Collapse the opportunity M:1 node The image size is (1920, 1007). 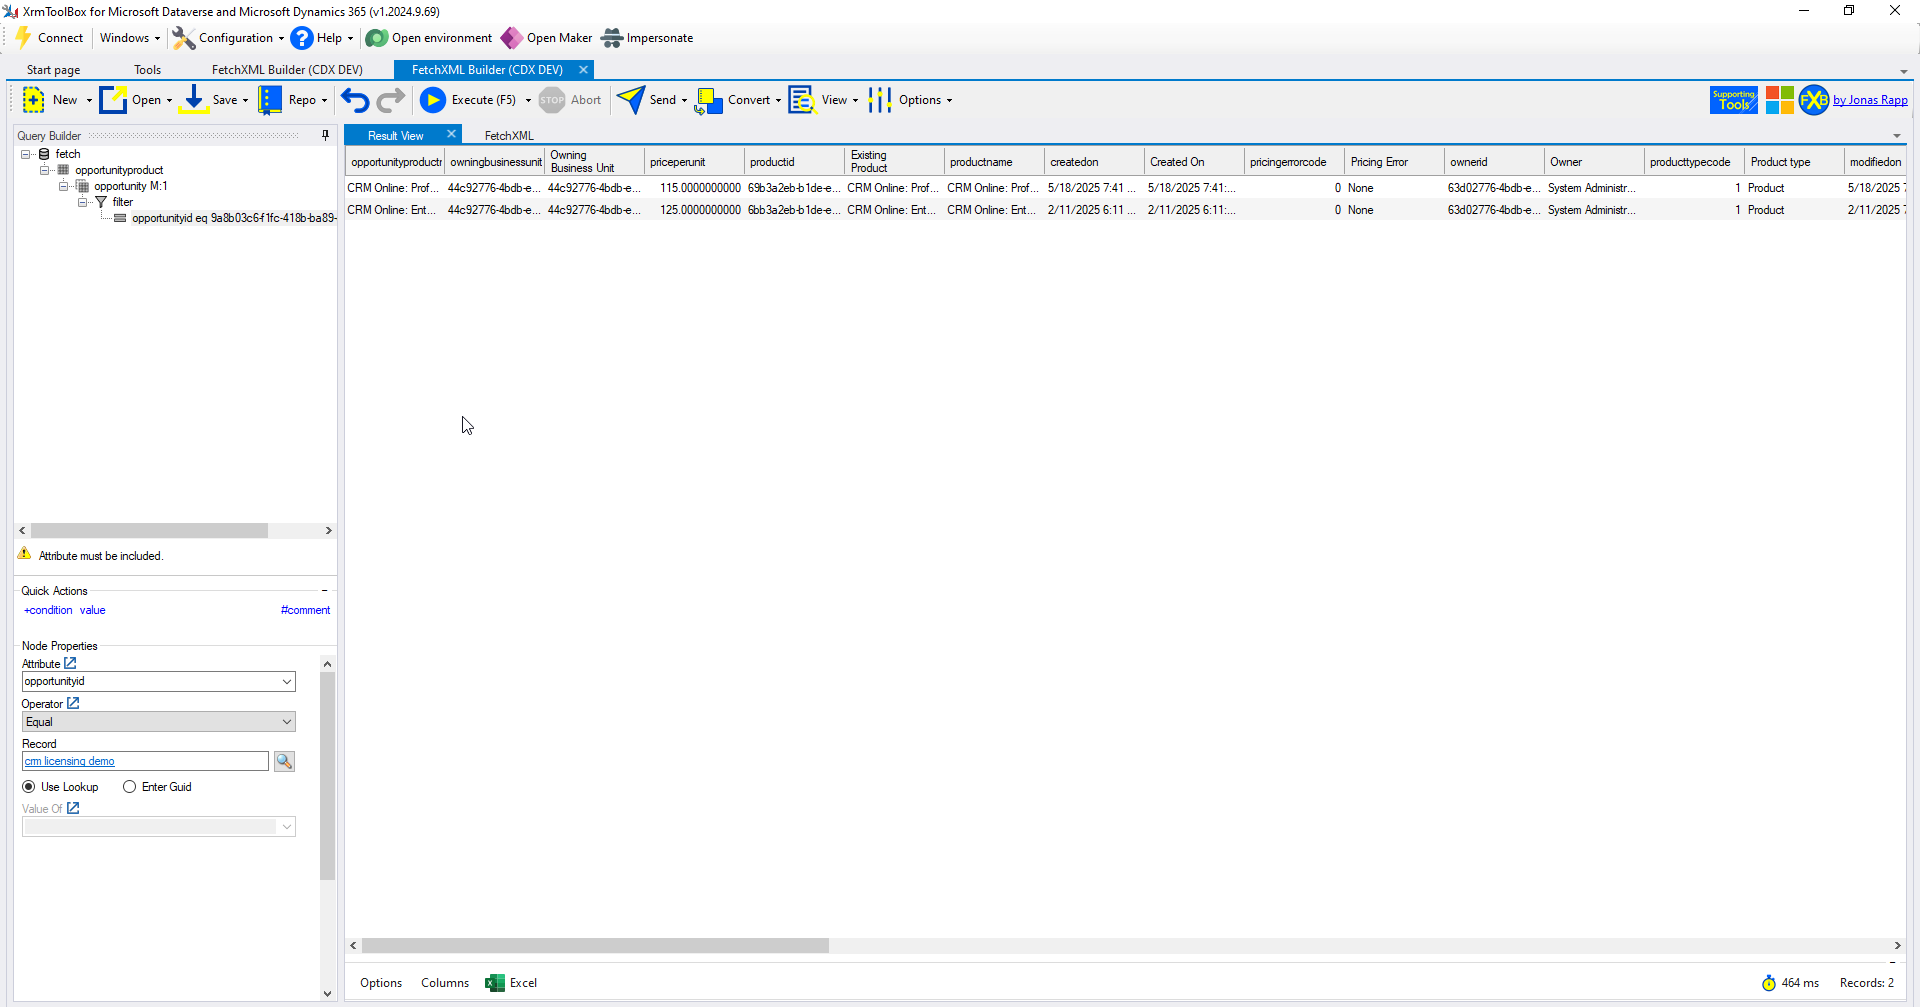(64, 186)
